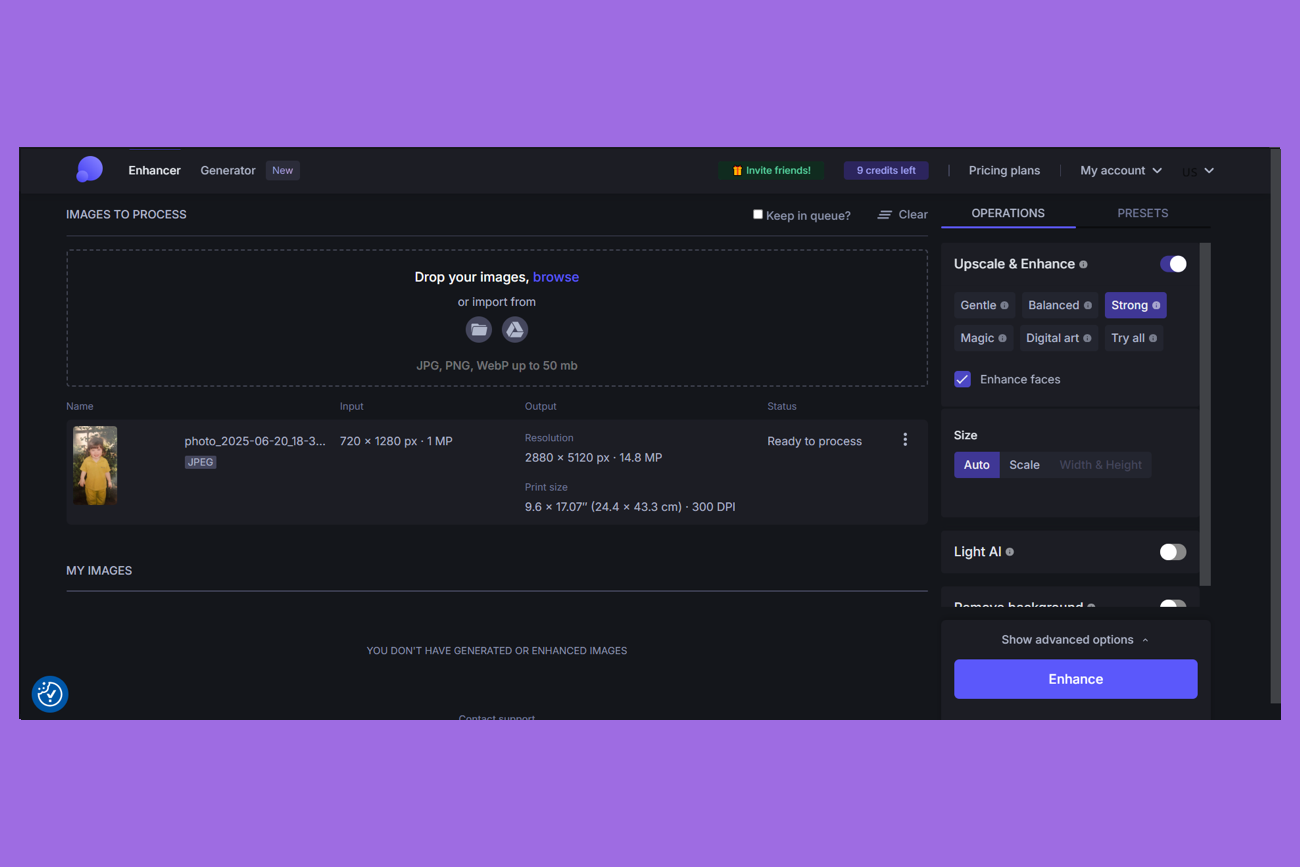Click the Clear queue icon
This screenshot has width=1300, height=867.
pyautogui.click(x=885, y=215)
